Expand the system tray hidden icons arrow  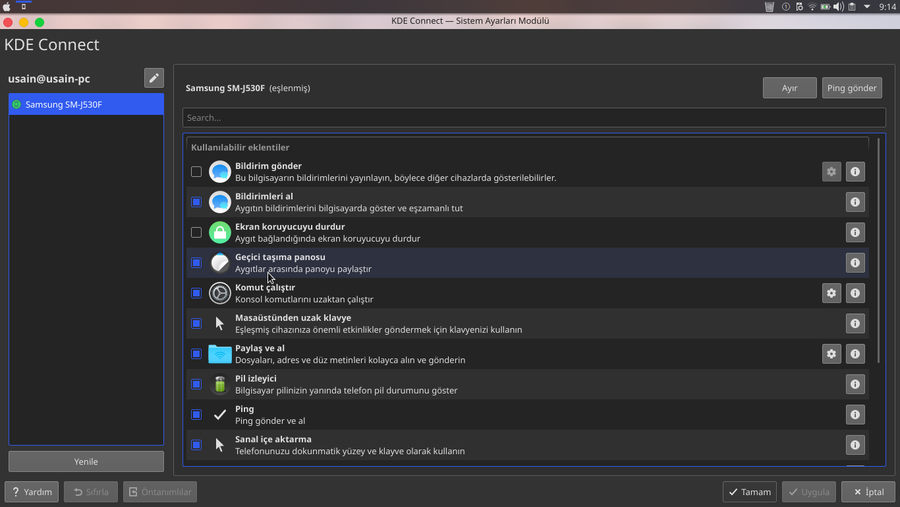click(x=867, y=7)
